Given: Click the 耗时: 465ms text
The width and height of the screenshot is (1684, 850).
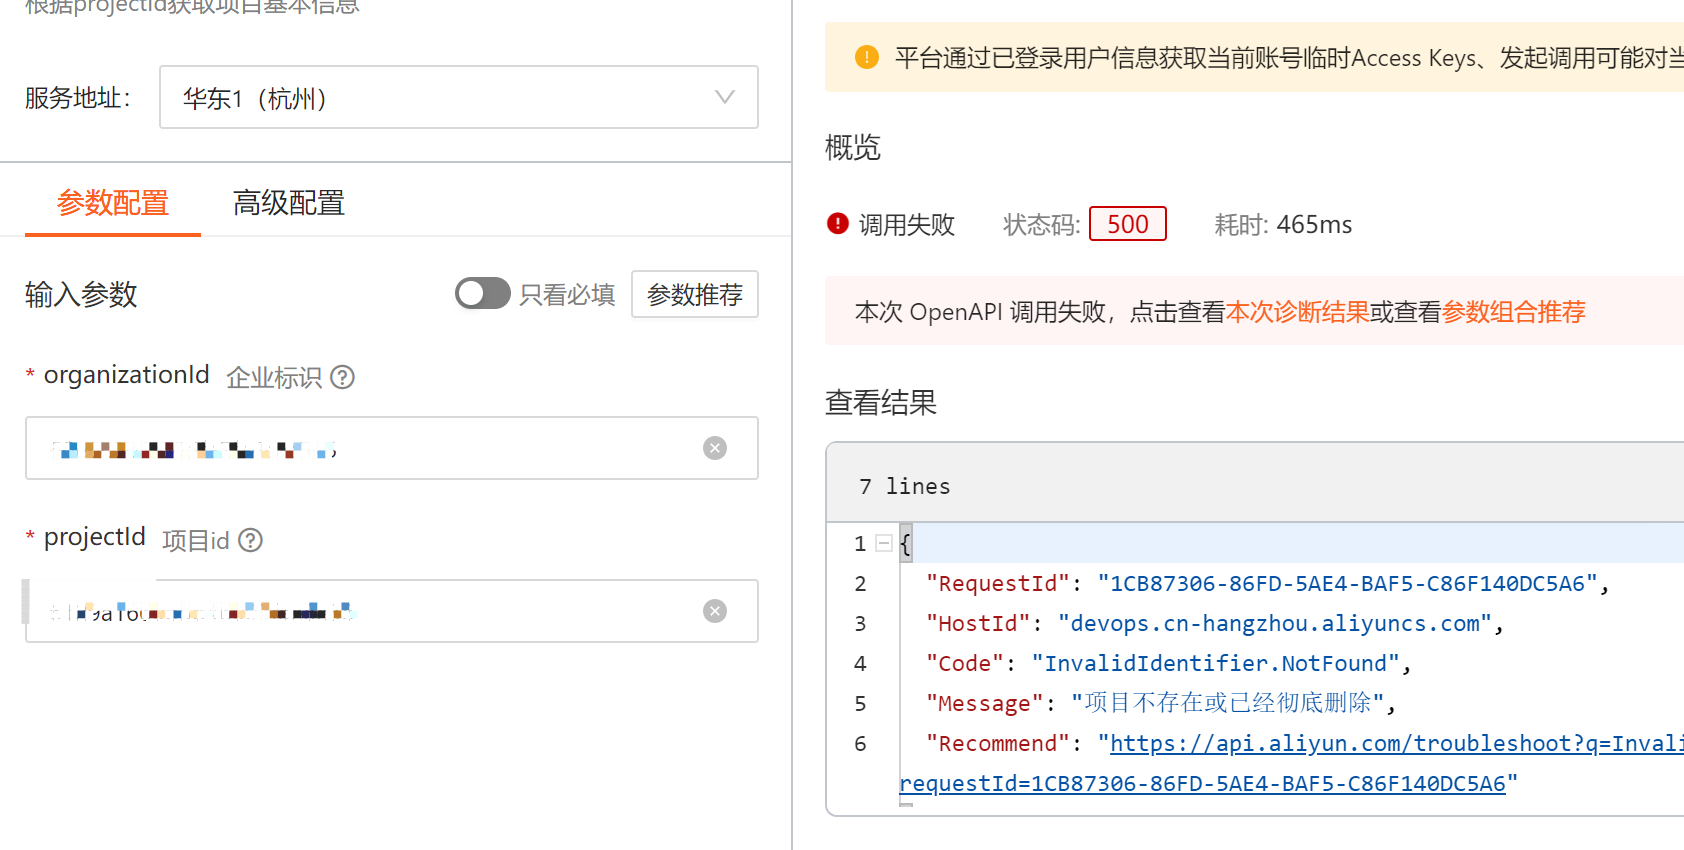Looking at the screenshot, I should pyautogui.click(x=1283, y=224).
